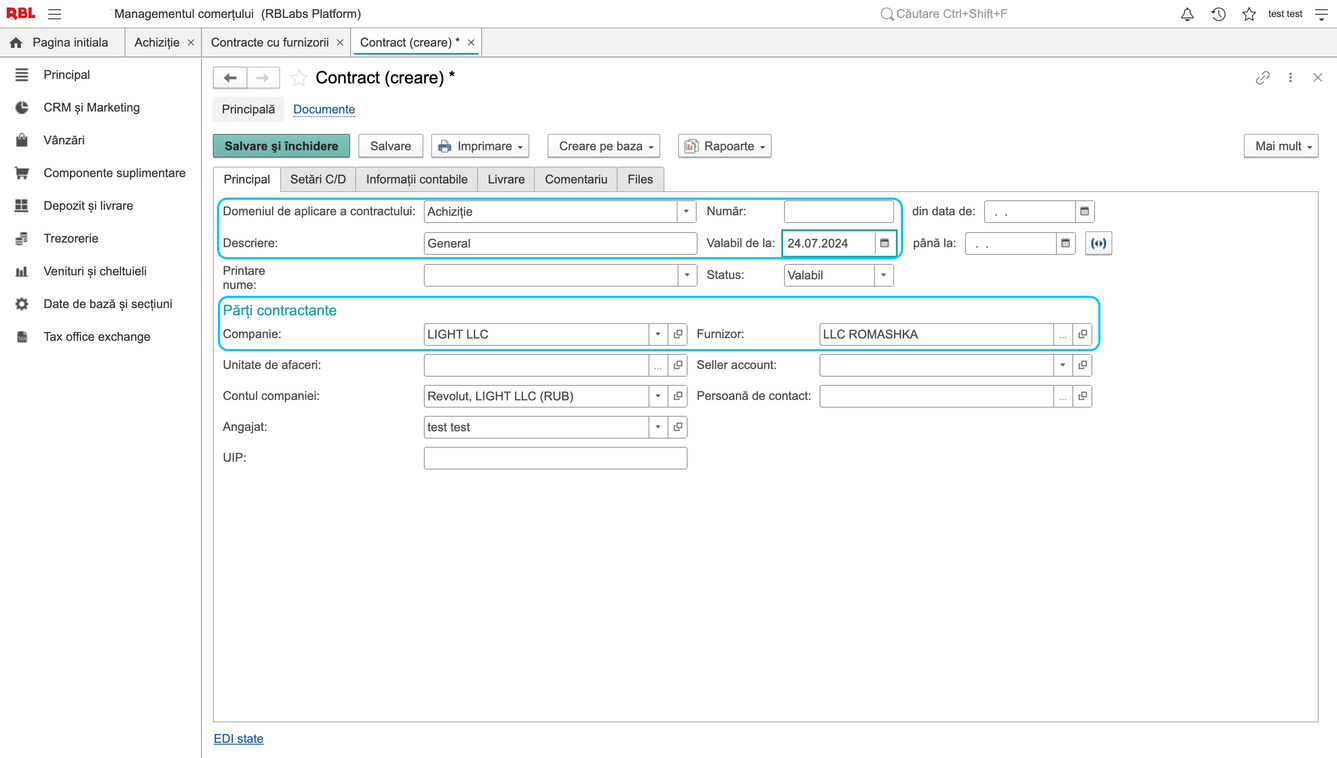1337x758 pixels.
Task: Expand Printare nume dropdown
Action: click(x=686, y=275)
